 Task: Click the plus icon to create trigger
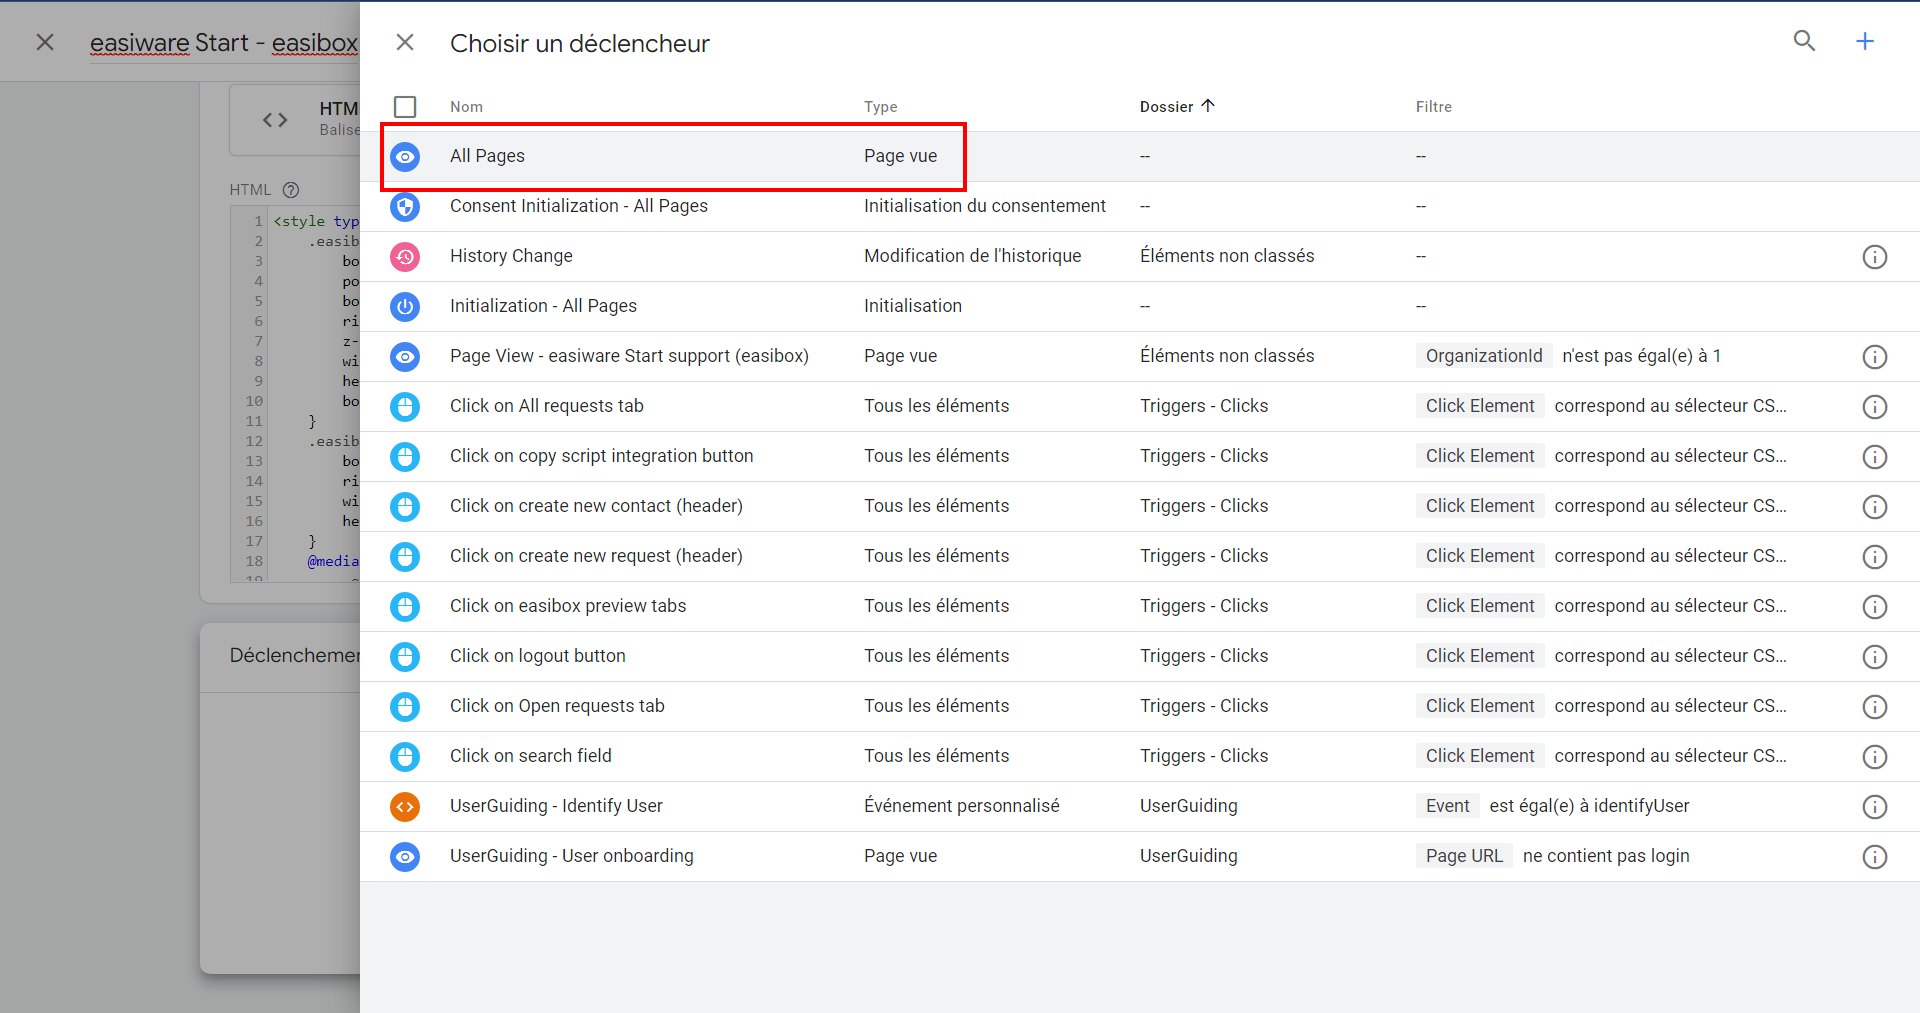tap(1865, 41)
